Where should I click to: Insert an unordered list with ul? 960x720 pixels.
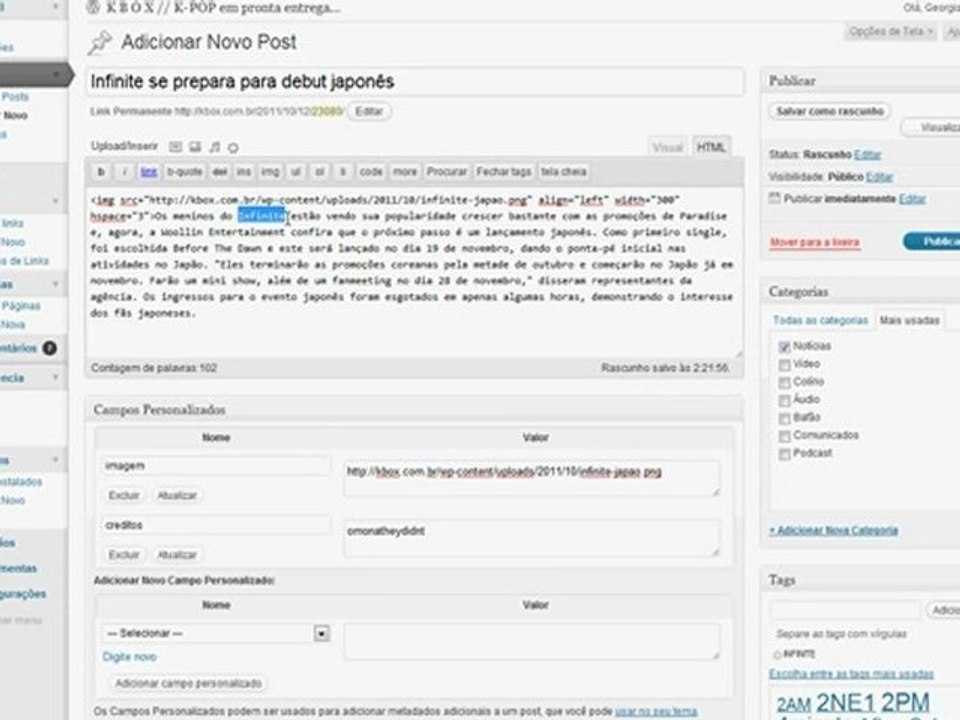296,172
